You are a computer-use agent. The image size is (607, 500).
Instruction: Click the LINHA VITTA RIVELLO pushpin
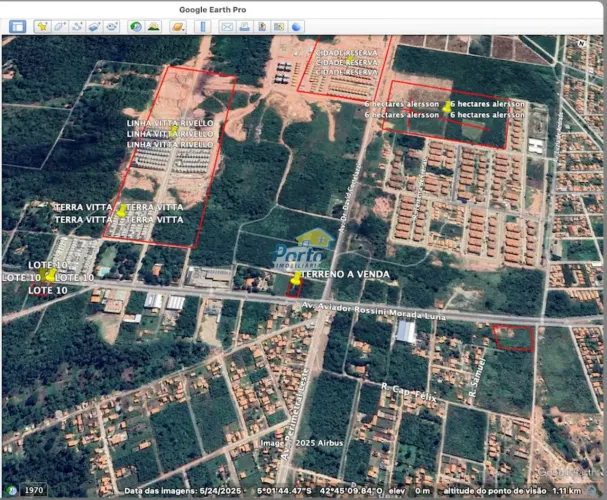click(174, 130)
